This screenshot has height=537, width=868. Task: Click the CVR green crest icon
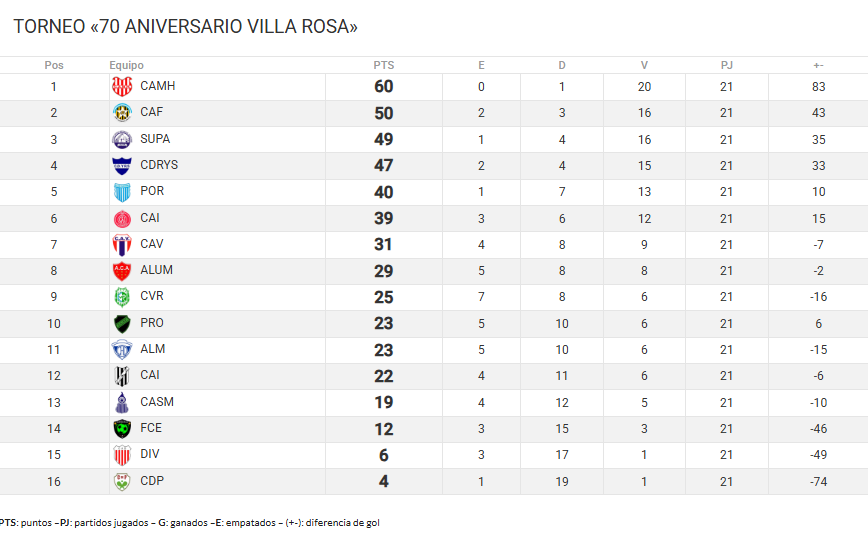coord(122,297)
